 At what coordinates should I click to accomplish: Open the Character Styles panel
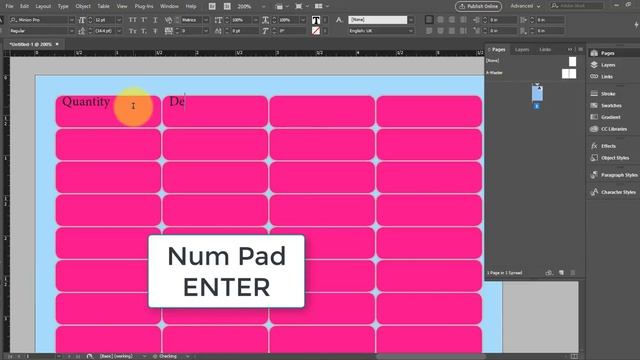coord(613,192)
